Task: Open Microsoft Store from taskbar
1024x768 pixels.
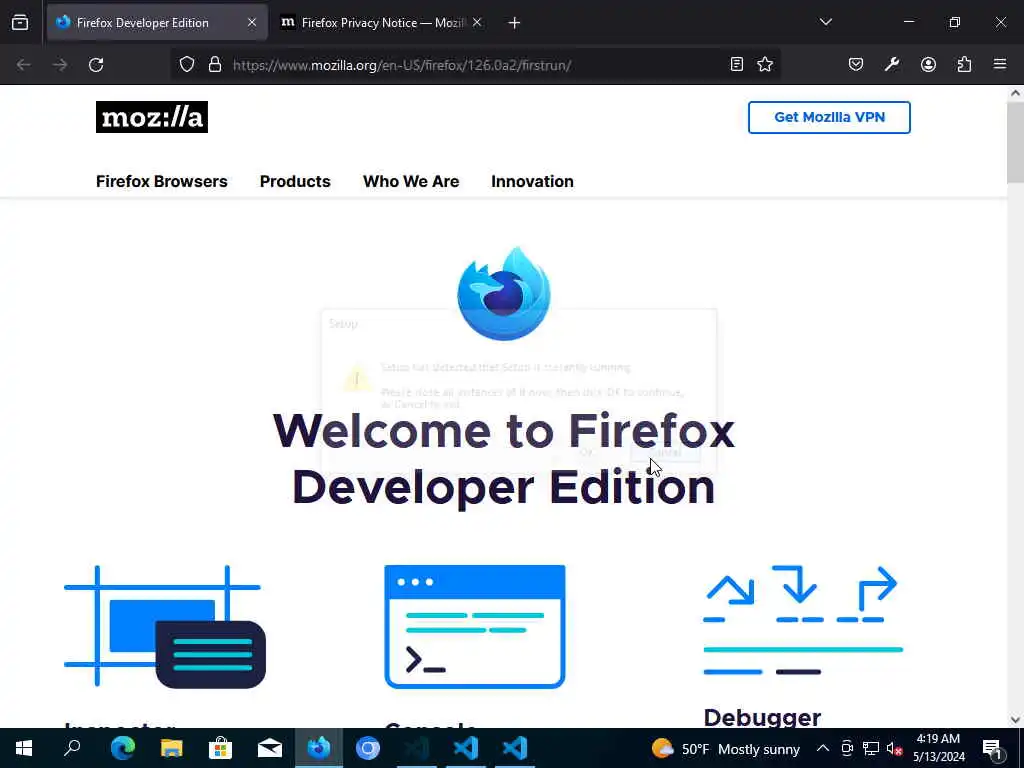Action: tap(221, 748)
